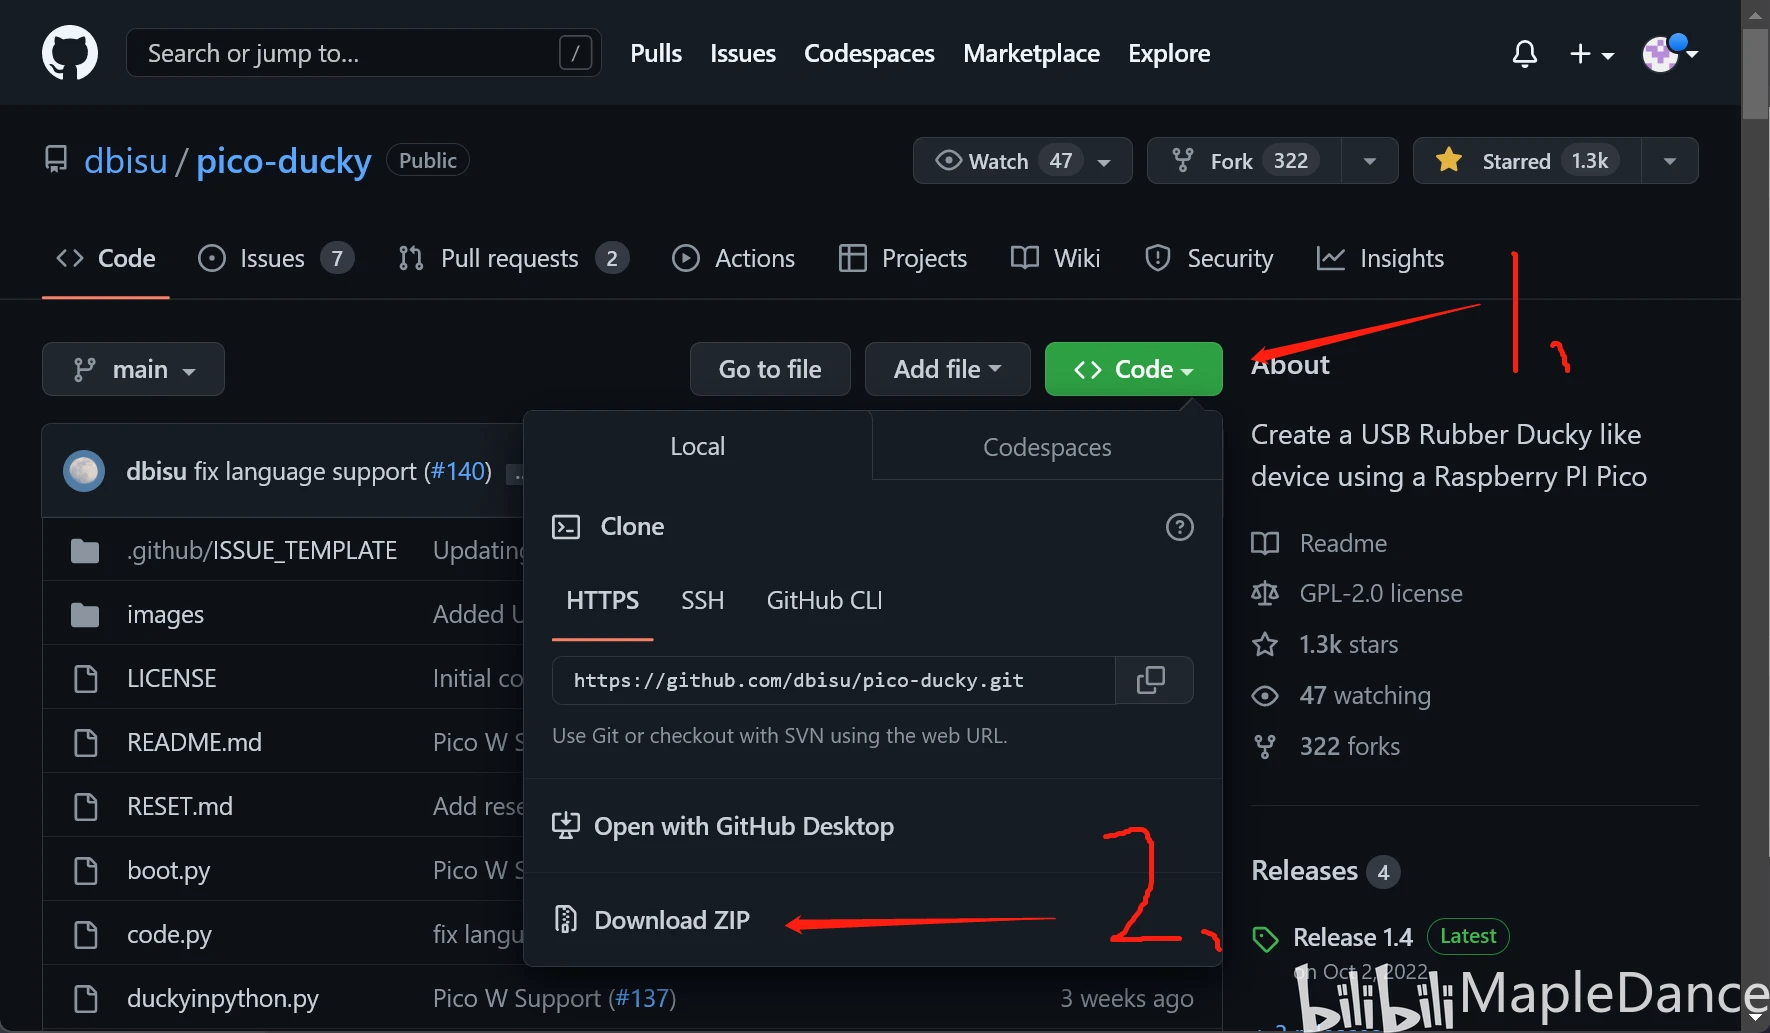Open the user avatar menu
1770x1033 pixels.
click(1670, 53)
